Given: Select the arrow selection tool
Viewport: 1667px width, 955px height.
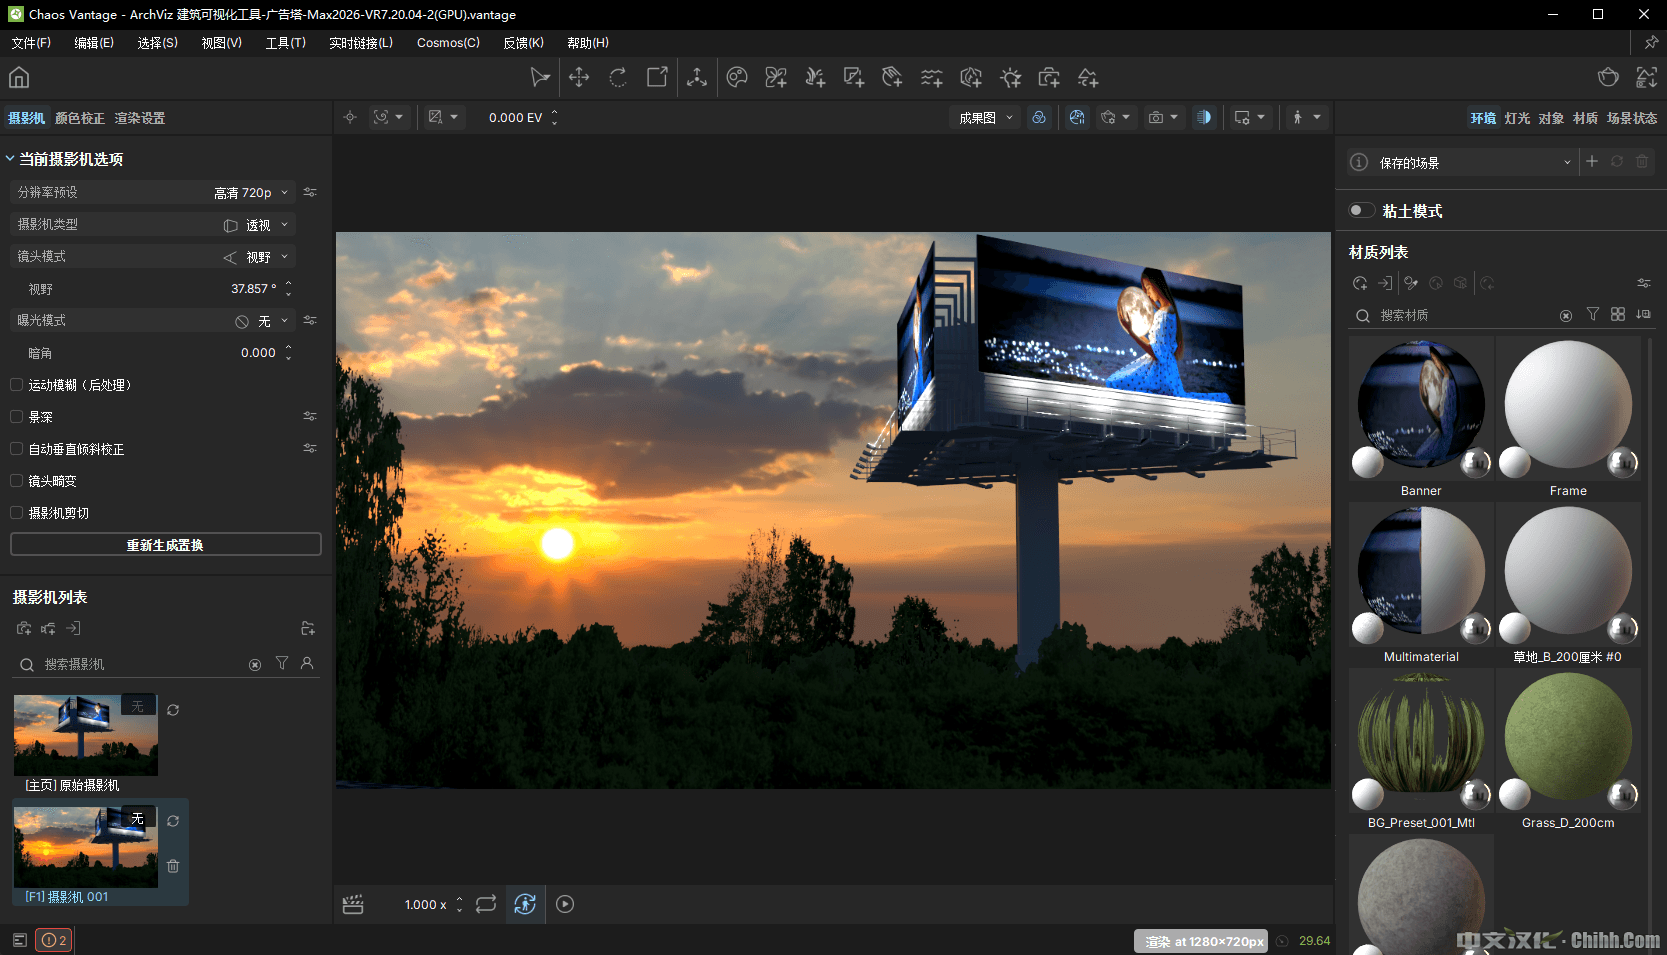Looking at the screenshot, I should click(540, 78).
